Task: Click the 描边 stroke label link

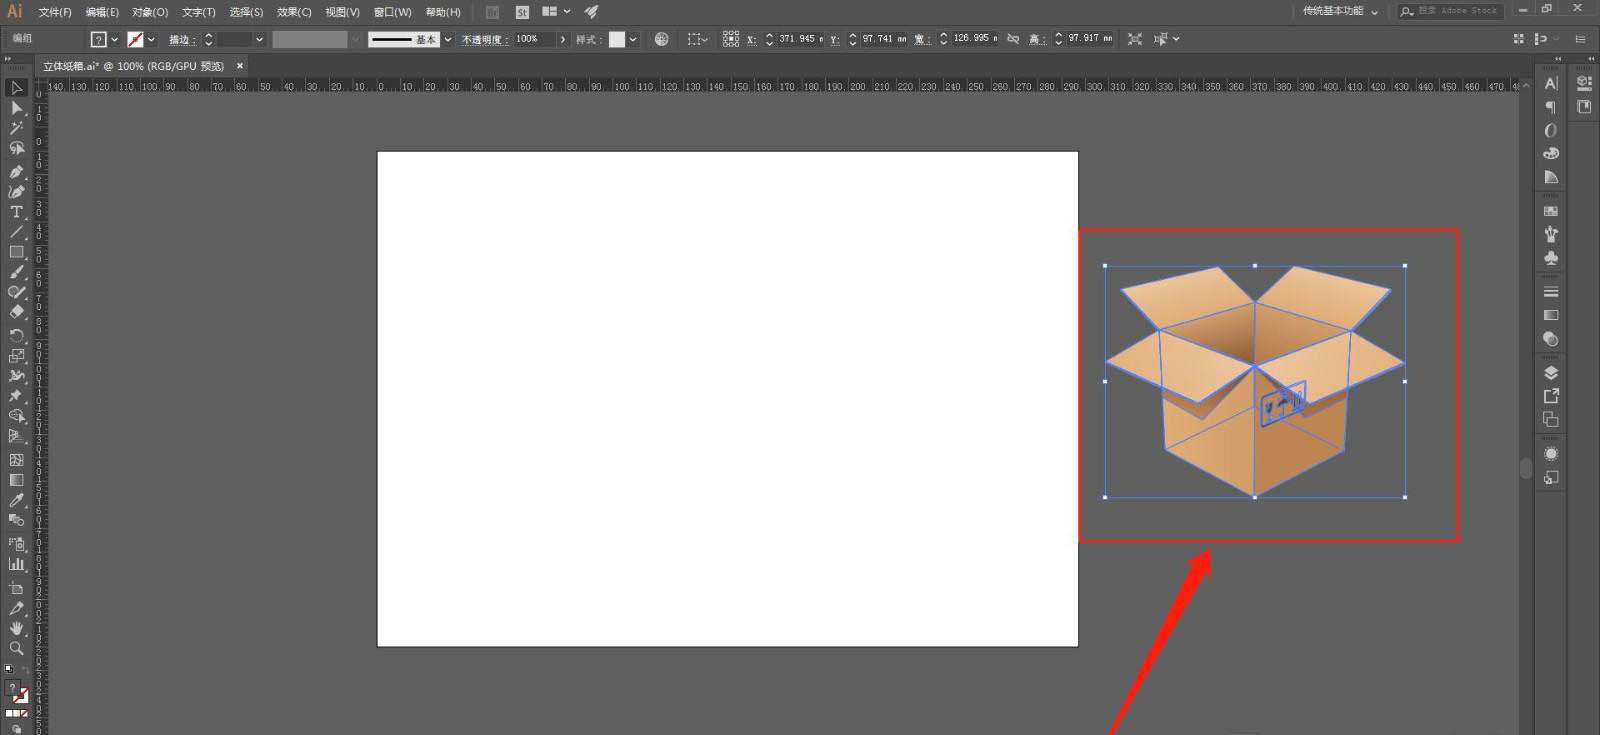Action: [180, 39]
